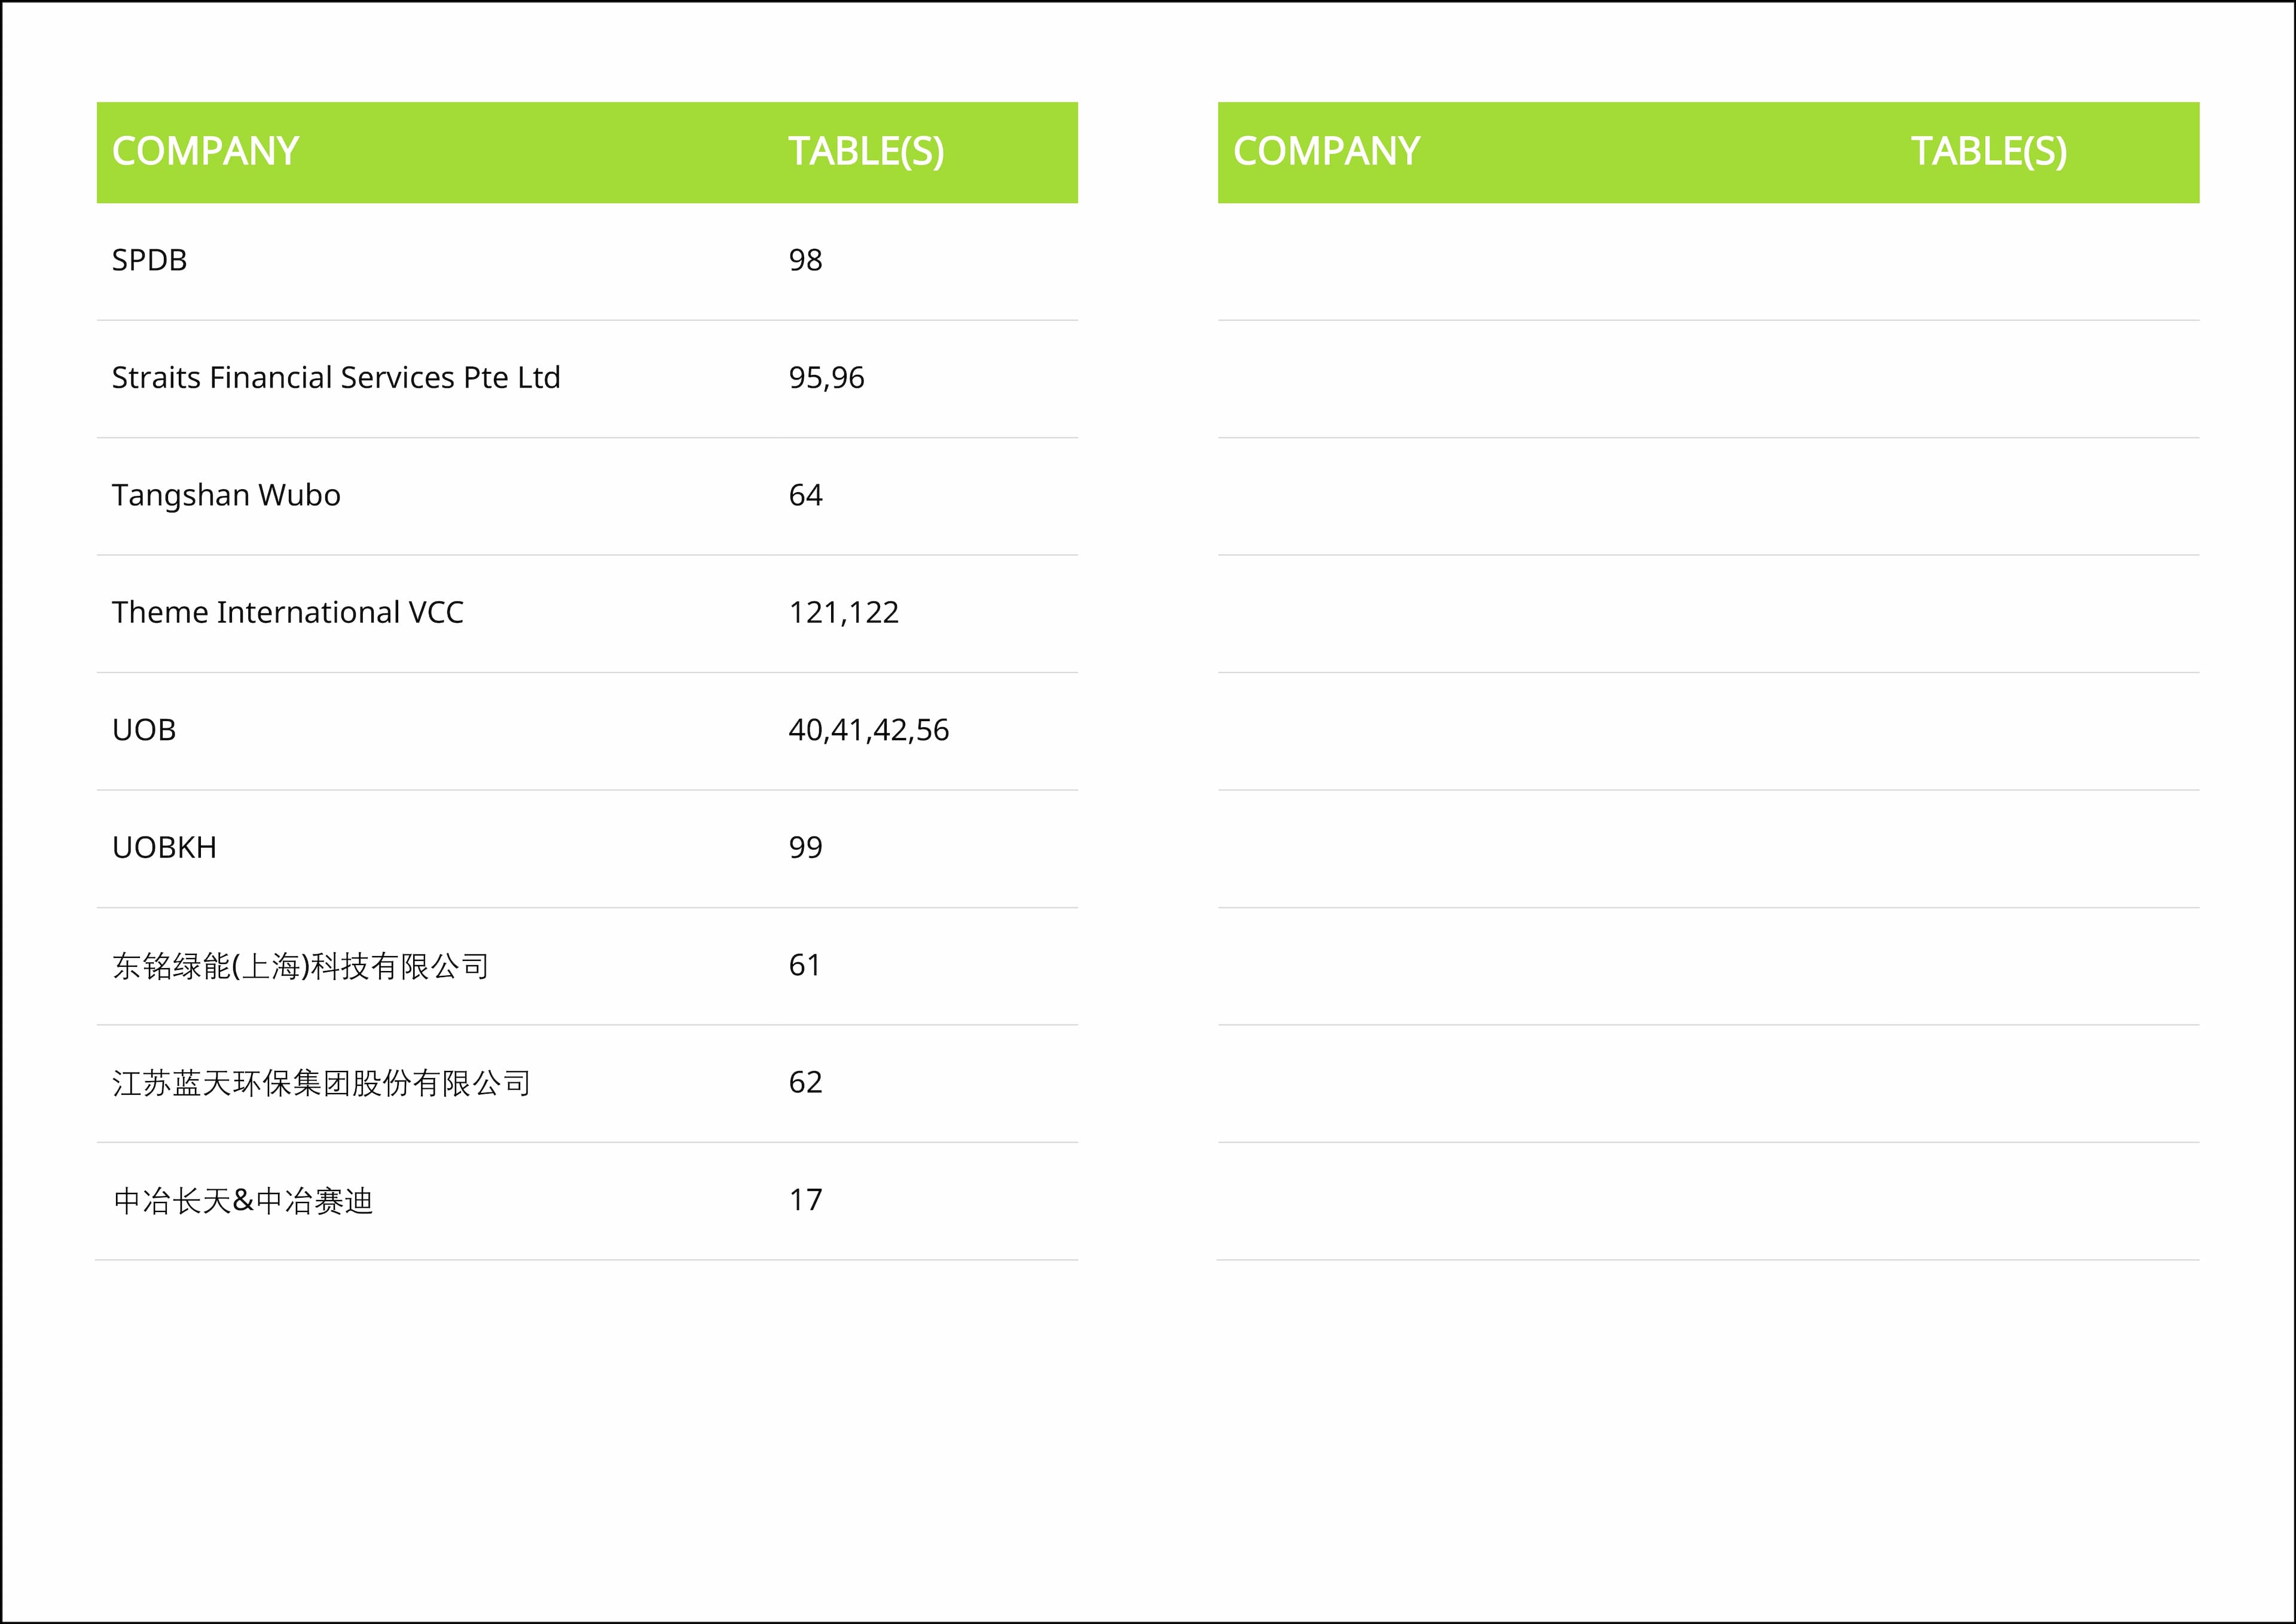Screen dimensions: 2296x1624
Task: Select table number 64
Action: tap(805, 495)
